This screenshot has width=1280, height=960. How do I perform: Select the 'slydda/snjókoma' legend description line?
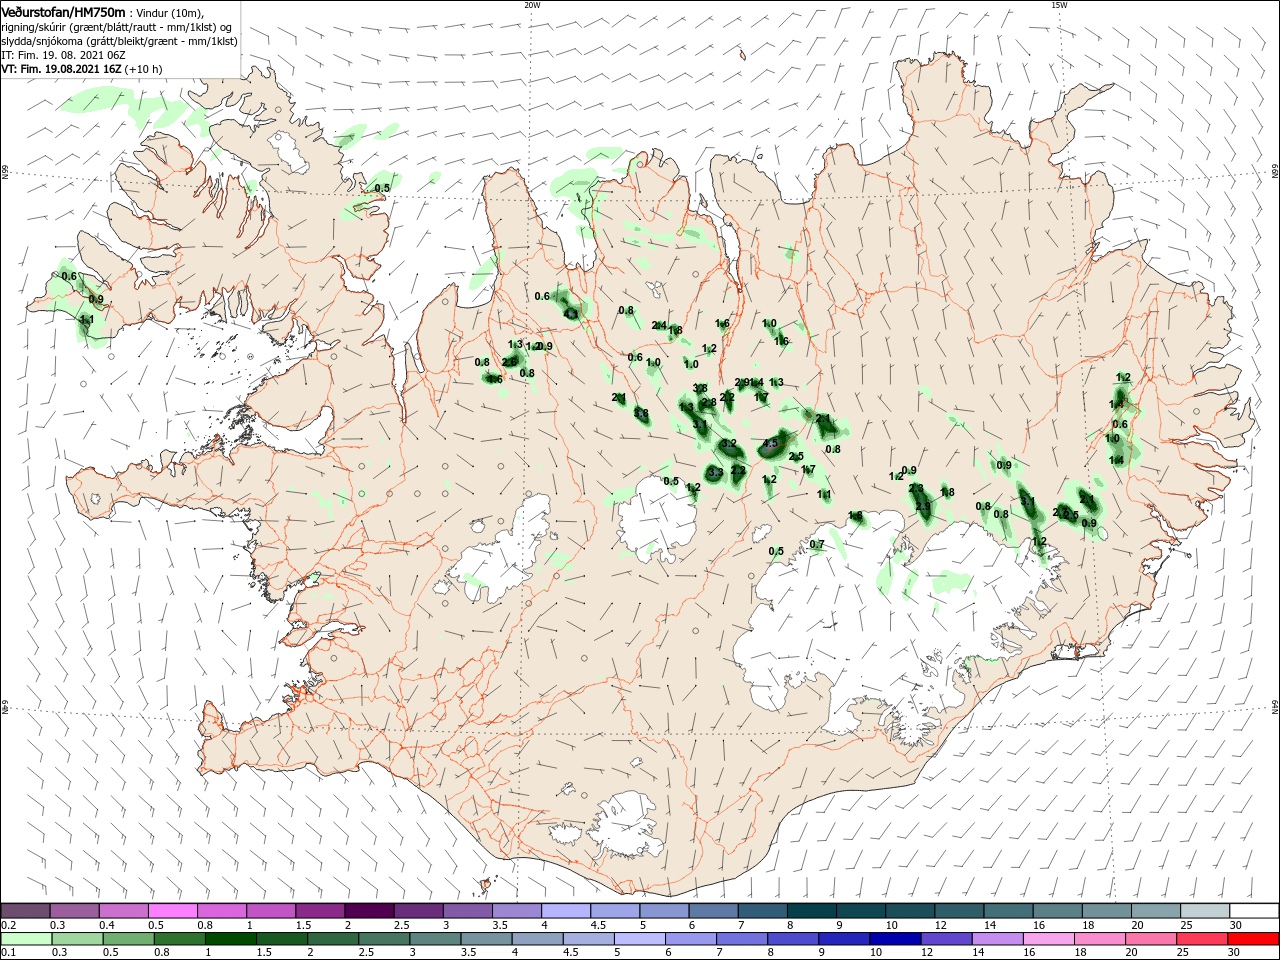click(119, 41)
